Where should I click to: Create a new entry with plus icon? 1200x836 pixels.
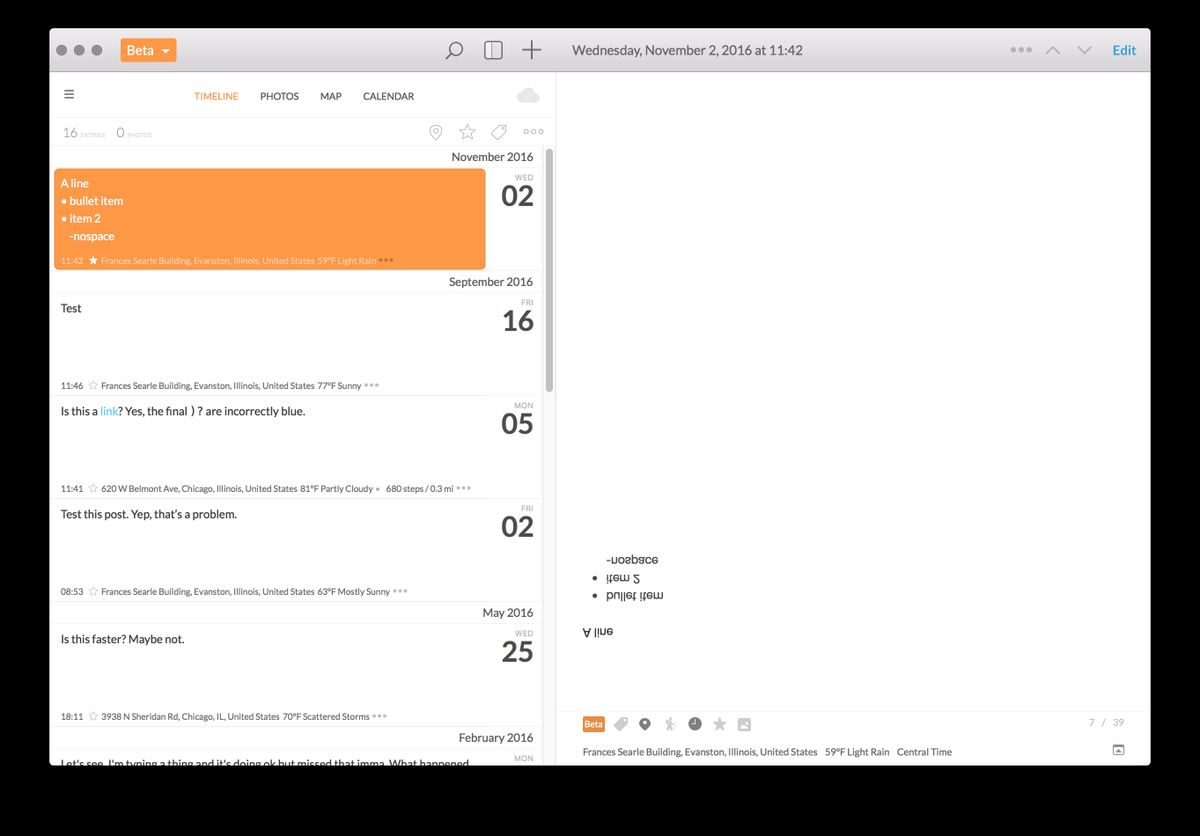532,50
